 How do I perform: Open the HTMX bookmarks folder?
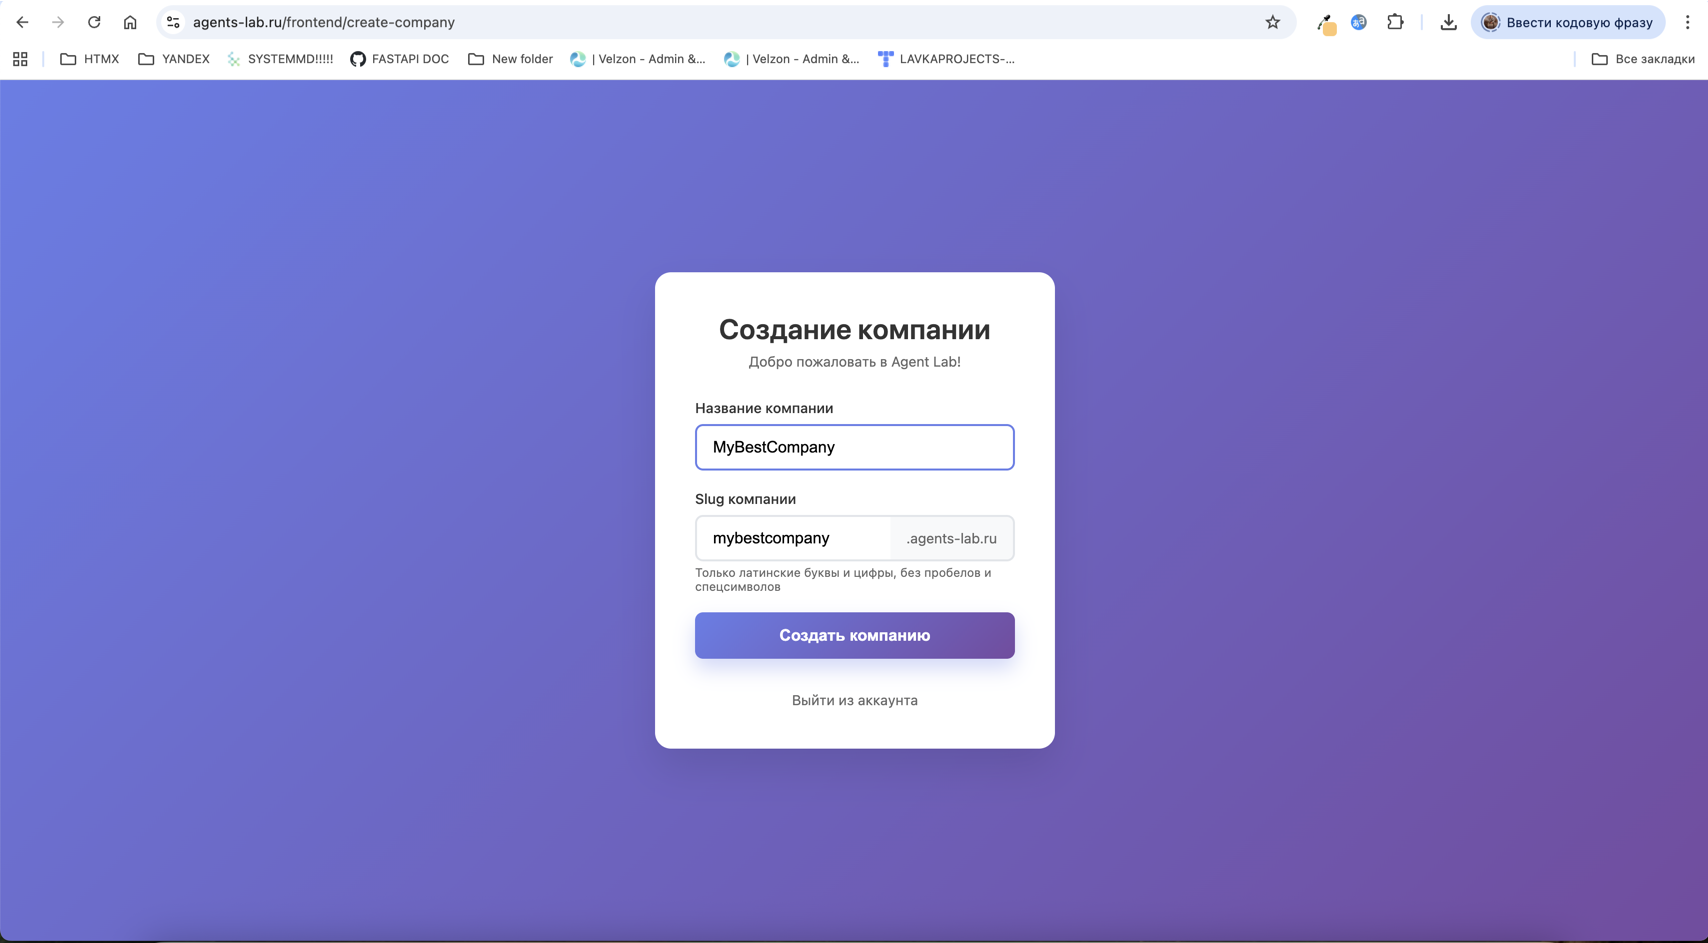coord(89,59)
